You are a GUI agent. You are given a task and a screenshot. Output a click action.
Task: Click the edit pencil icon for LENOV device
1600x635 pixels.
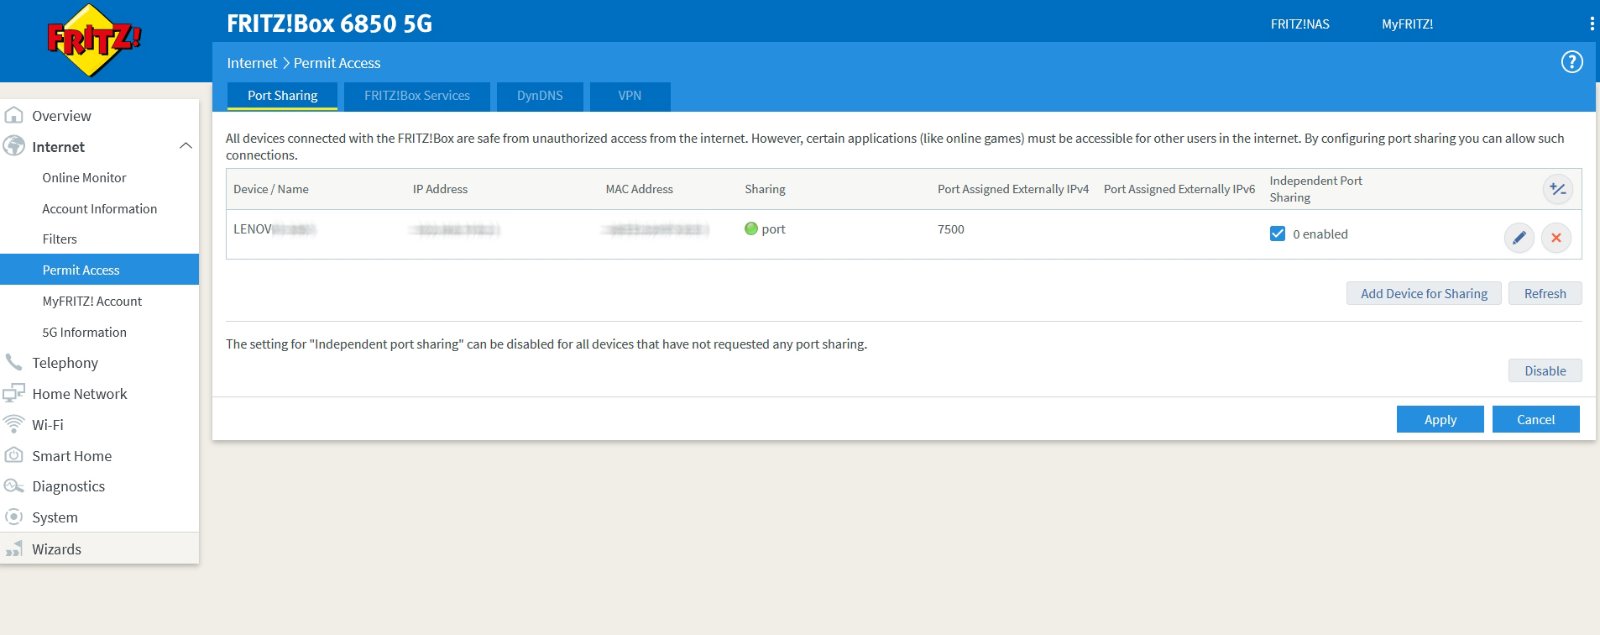pyautogui.click(x=1519, y=238)
